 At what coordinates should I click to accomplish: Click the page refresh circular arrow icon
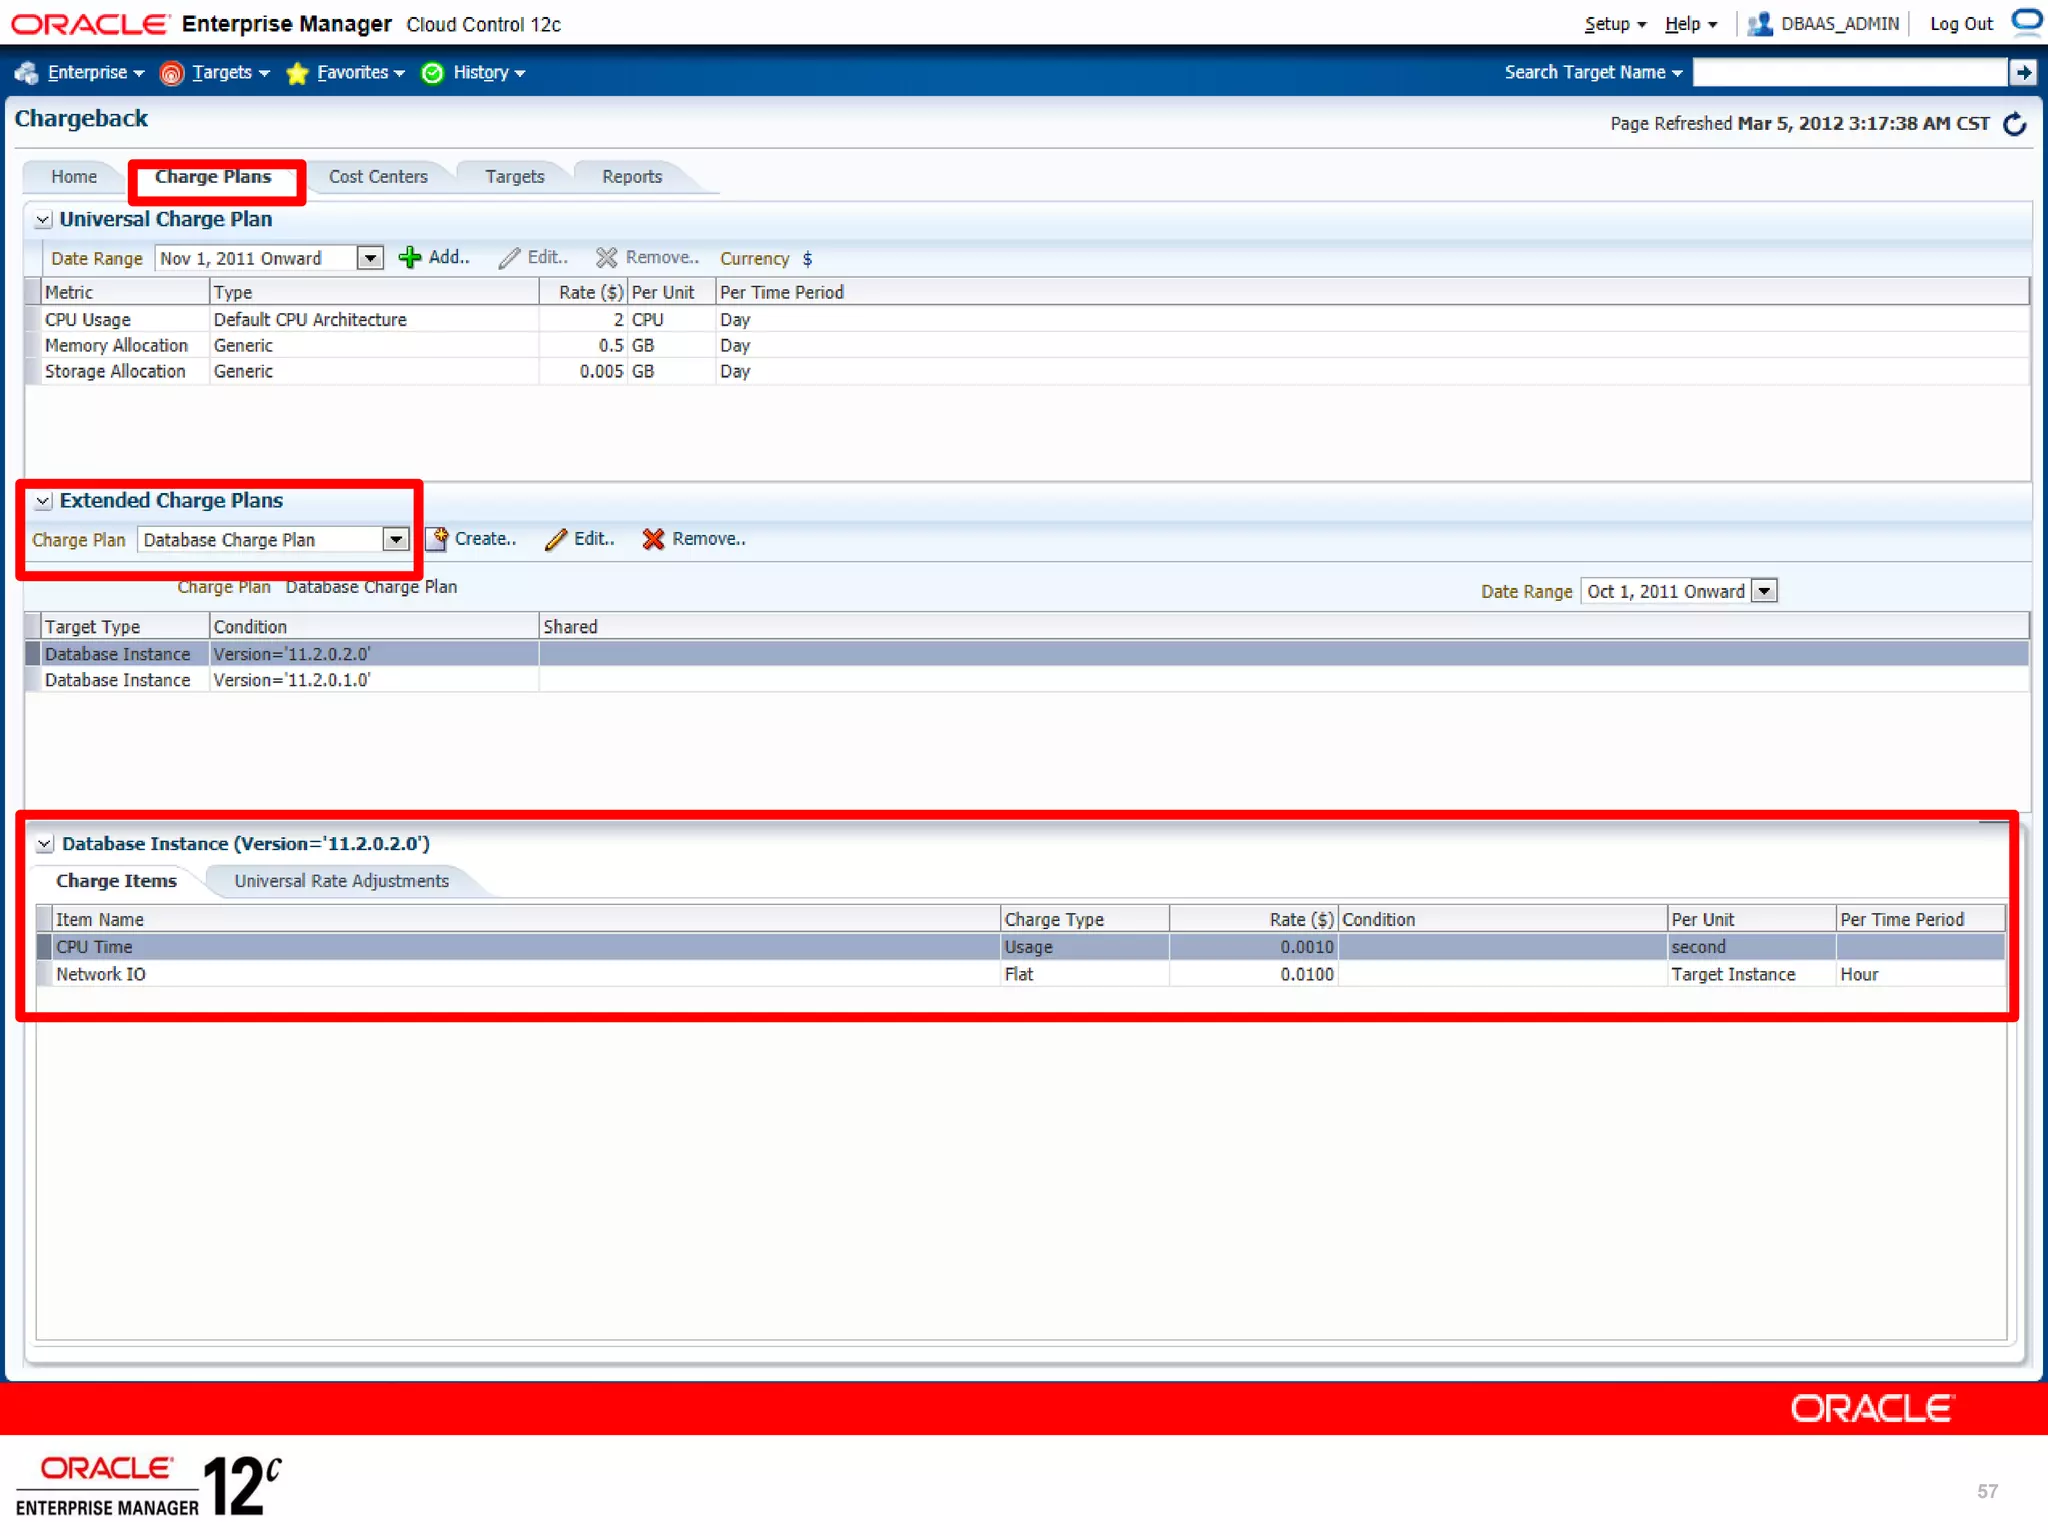click(2015, 124)
